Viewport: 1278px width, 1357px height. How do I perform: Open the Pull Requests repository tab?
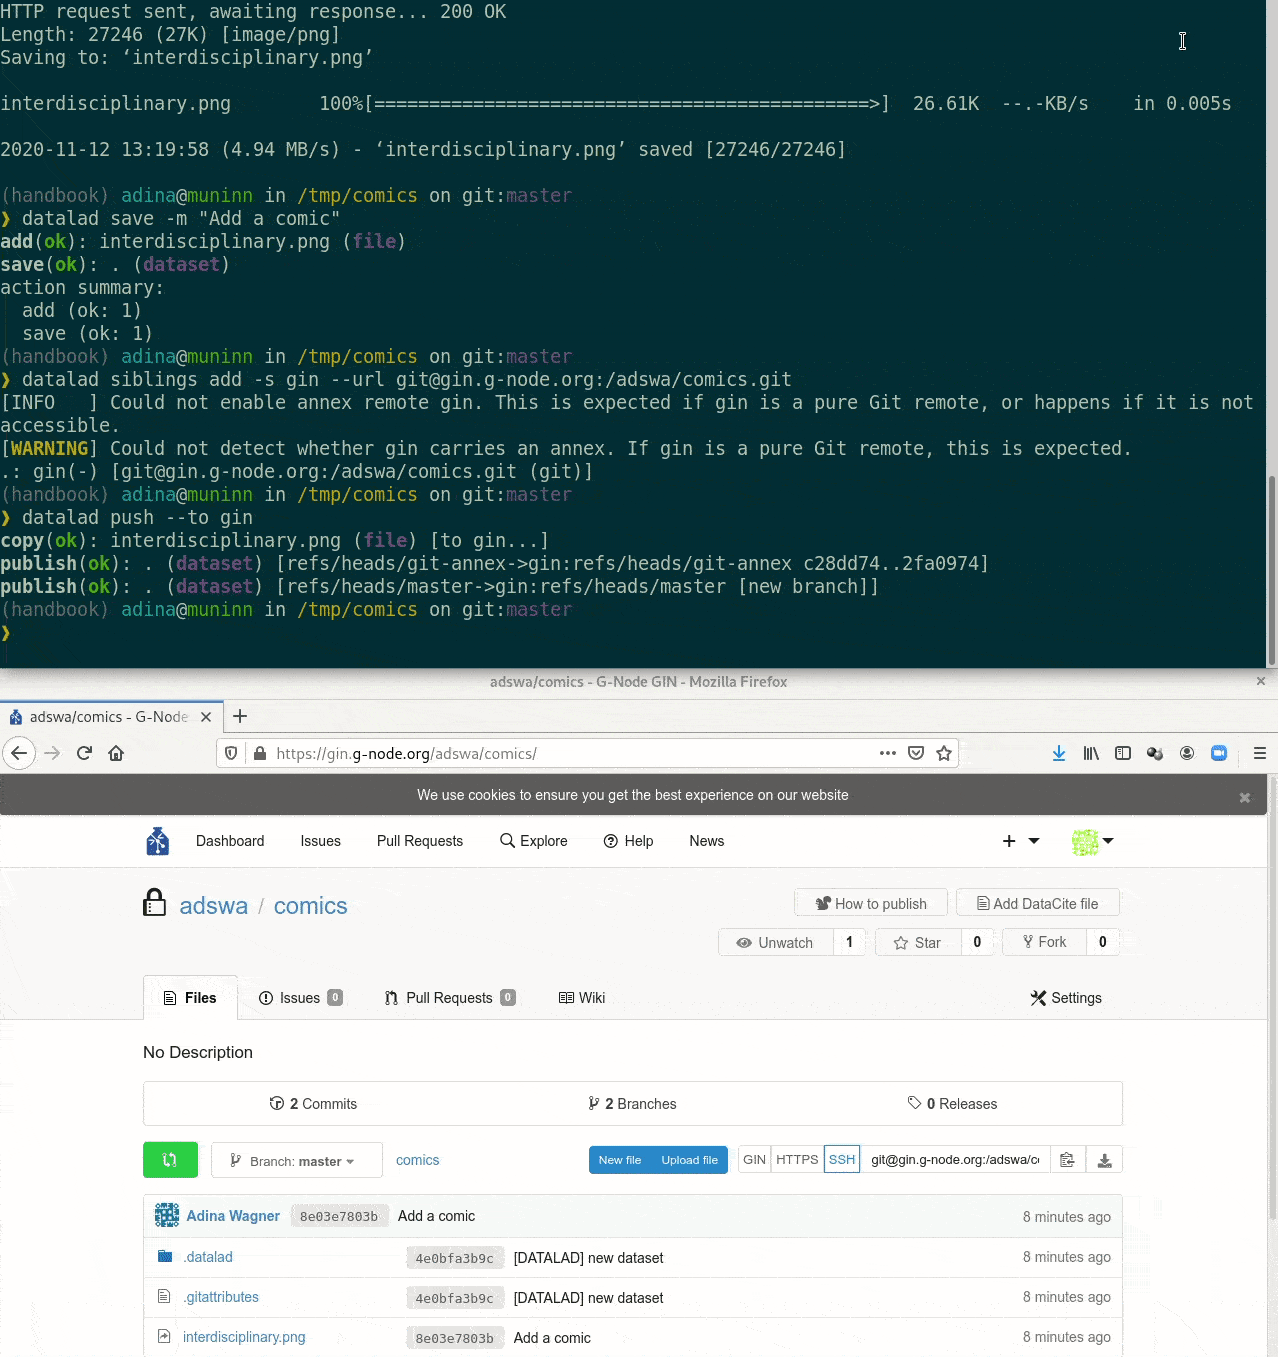pyautogui.click(x=449, y=997)
